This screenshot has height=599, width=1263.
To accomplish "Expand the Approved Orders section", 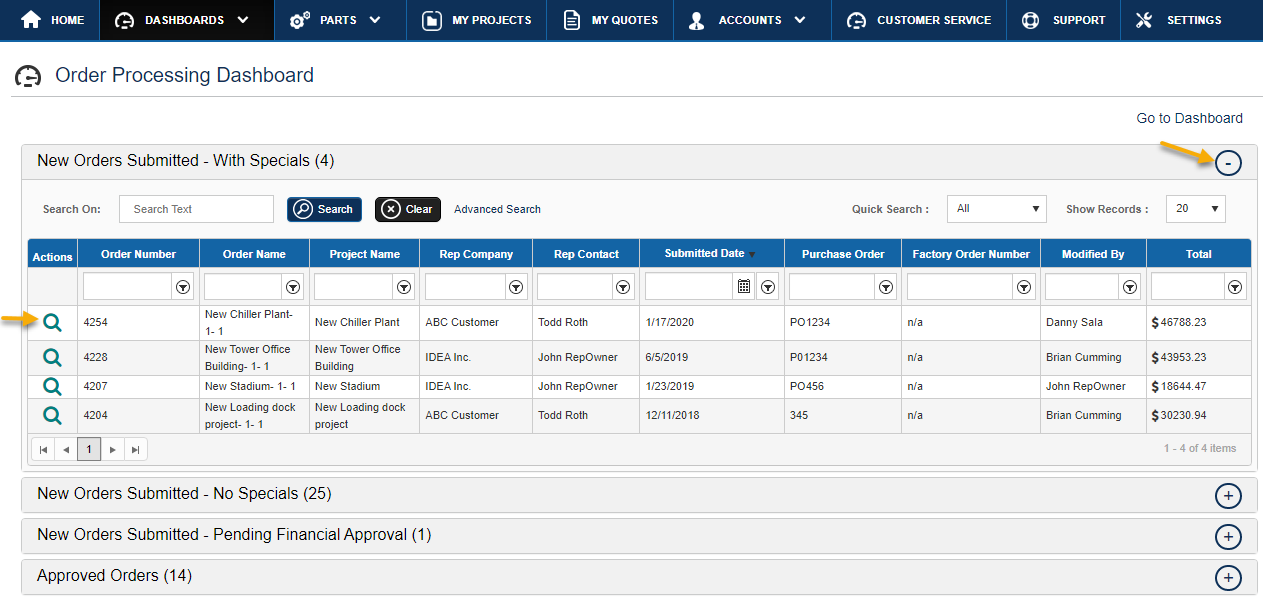I will click(1228, 577).
